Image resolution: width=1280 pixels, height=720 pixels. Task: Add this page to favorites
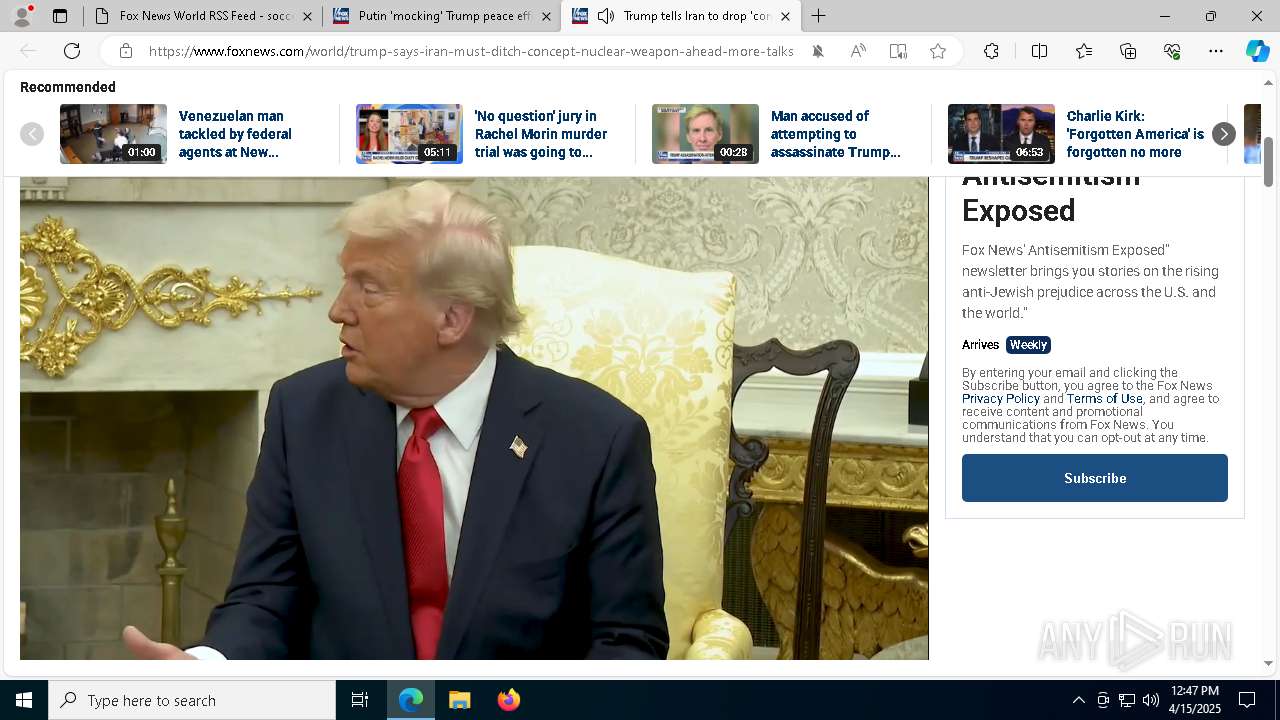938,51
